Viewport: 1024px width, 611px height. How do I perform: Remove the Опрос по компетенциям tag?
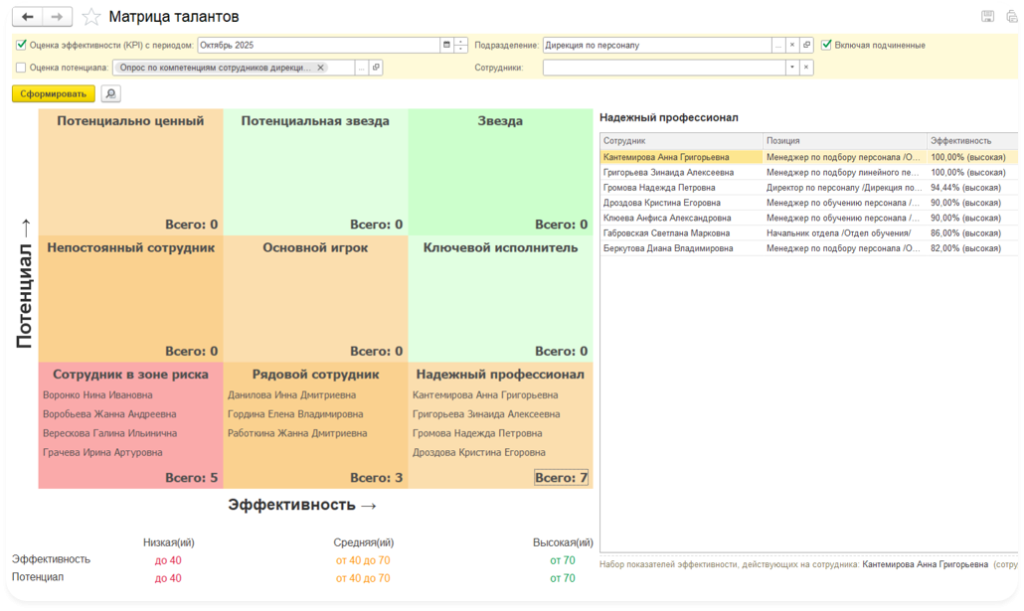coord(320,67)
